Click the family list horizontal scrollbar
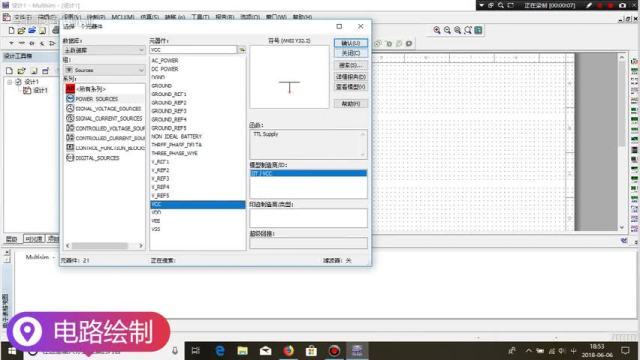 click(104, 246)
